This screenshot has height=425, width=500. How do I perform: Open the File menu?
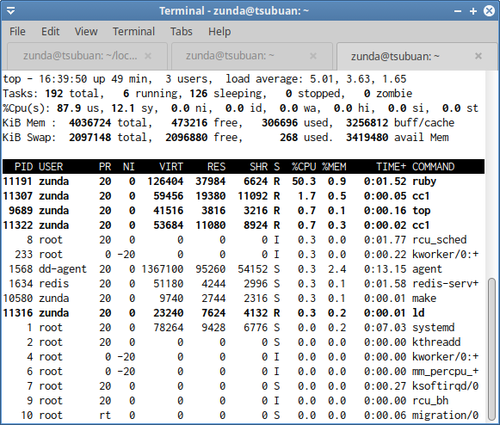(x=17, y=31)
